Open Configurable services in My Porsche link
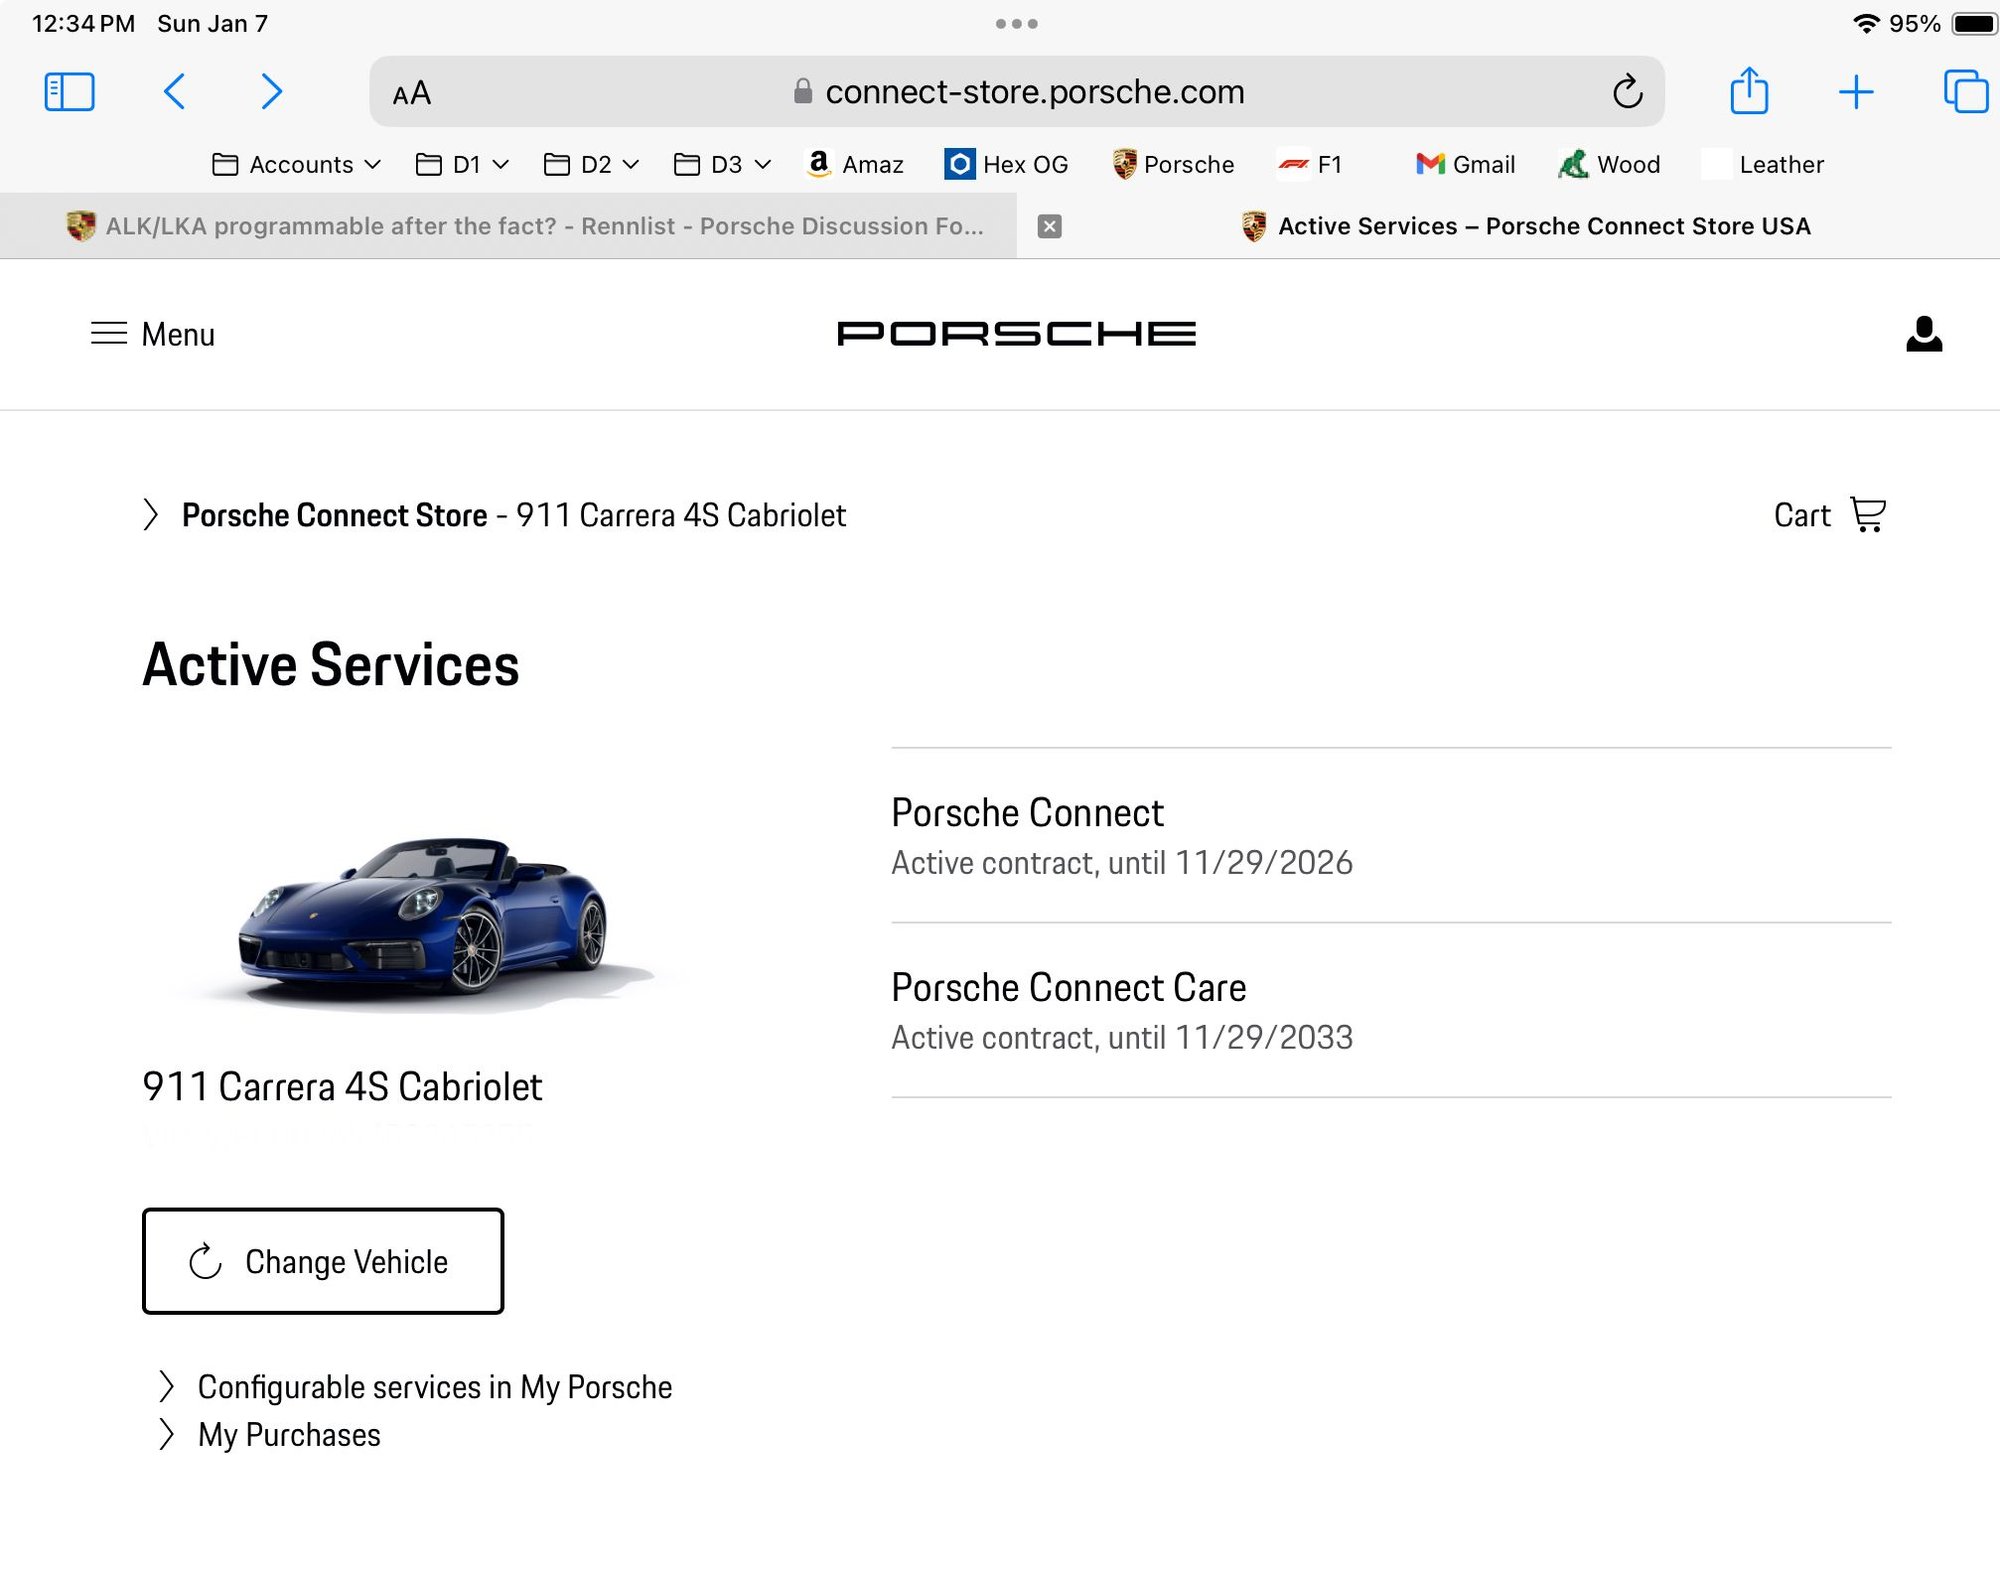The image size is (2000, 1573). tap(434, 1387)
